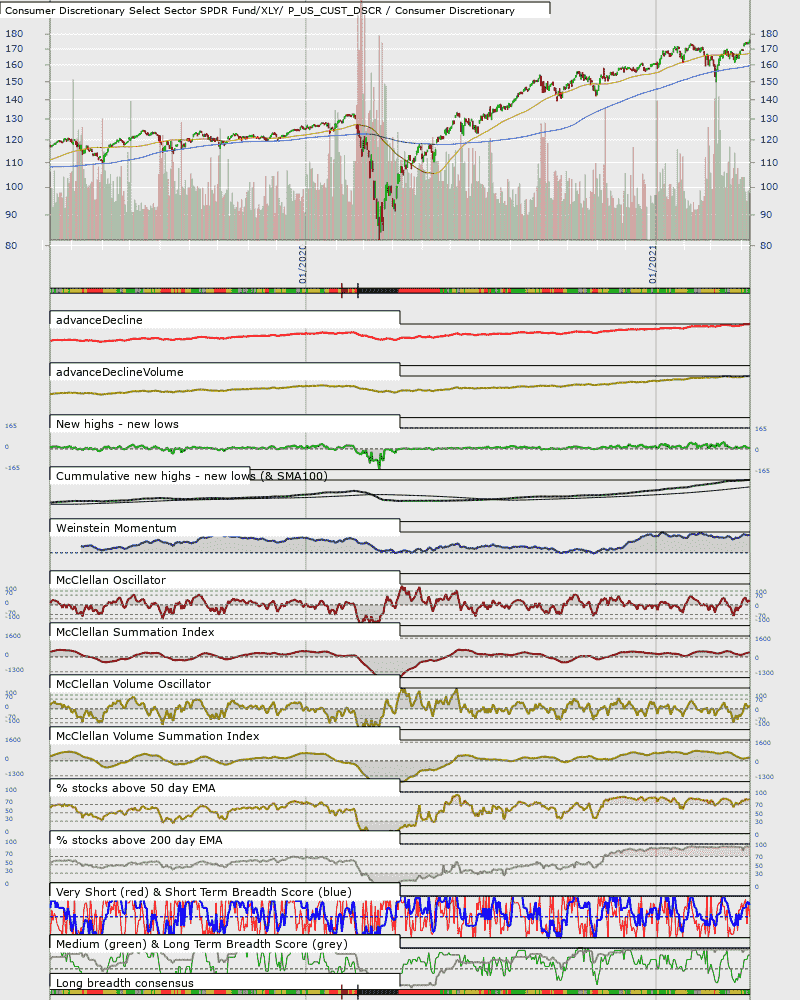Click the 01/2021 date marker on time axis
Screen dimensions: 800x1000
[x=653, y=264]
